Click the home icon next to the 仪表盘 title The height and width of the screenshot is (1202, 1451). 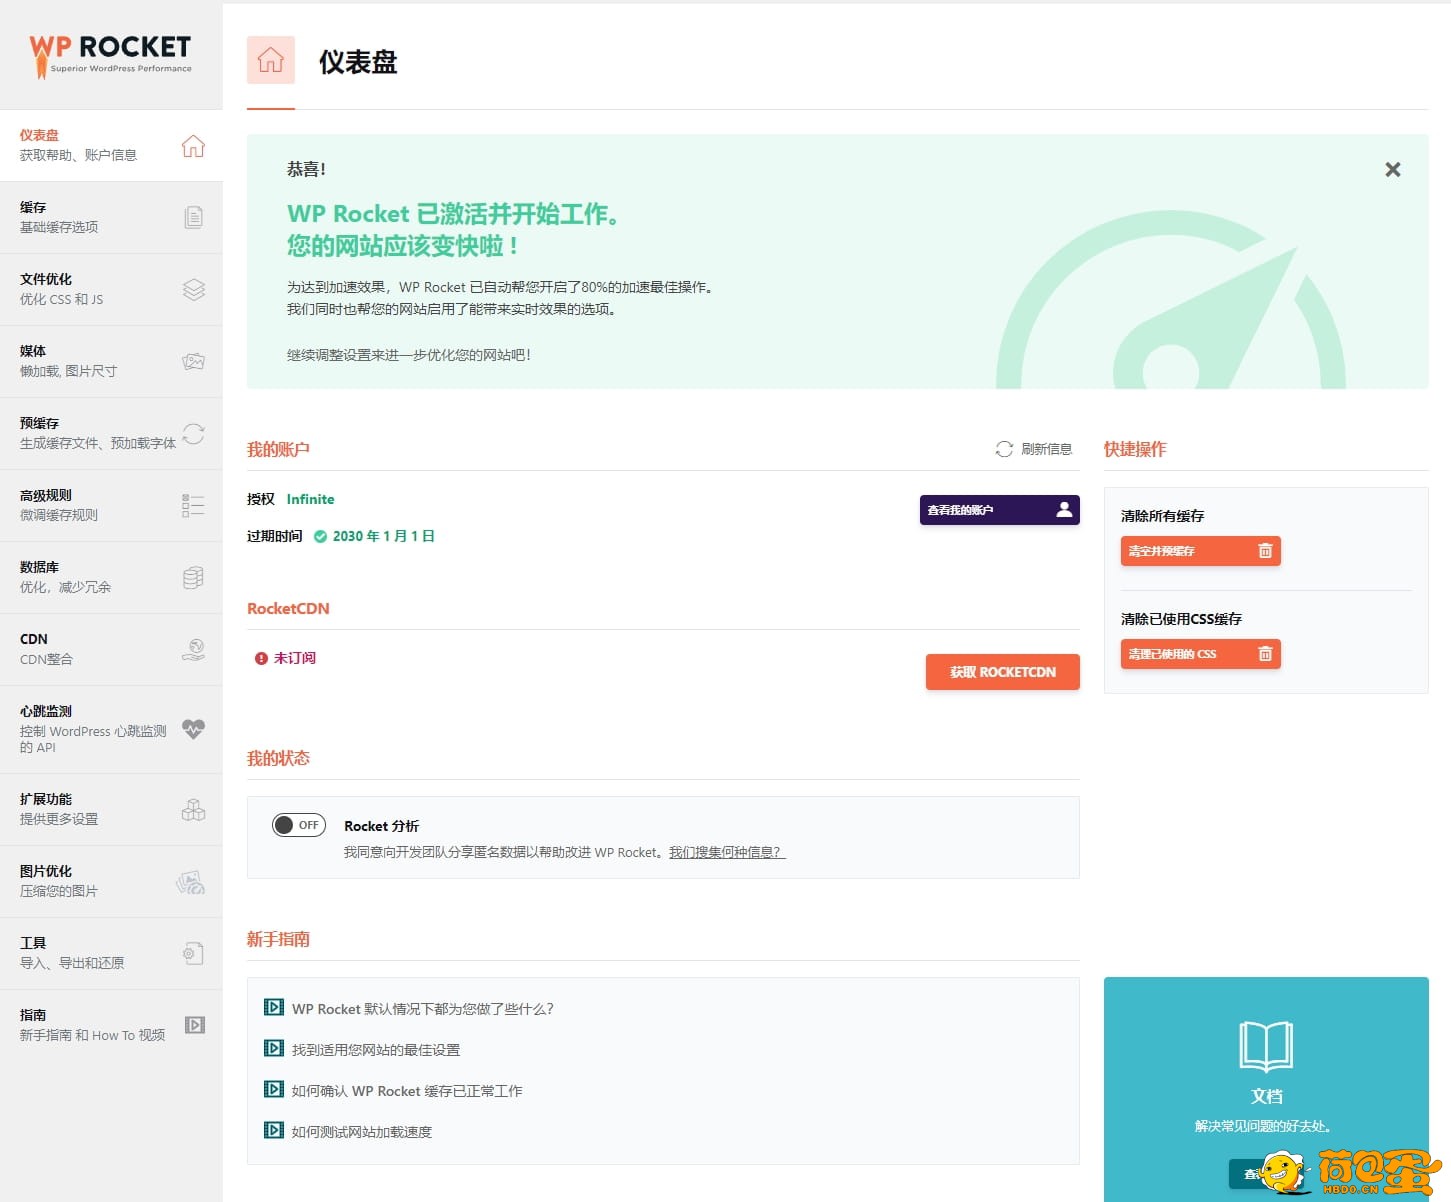271,60
